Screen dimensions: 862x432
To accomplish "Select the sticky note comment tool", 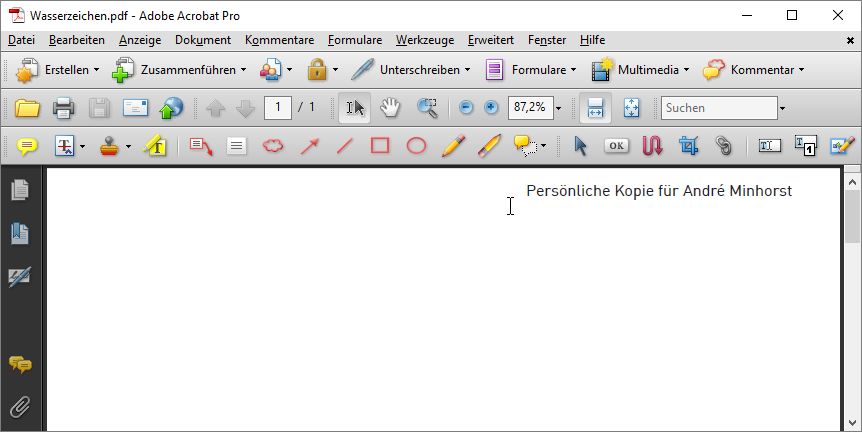I will [27, 146].
